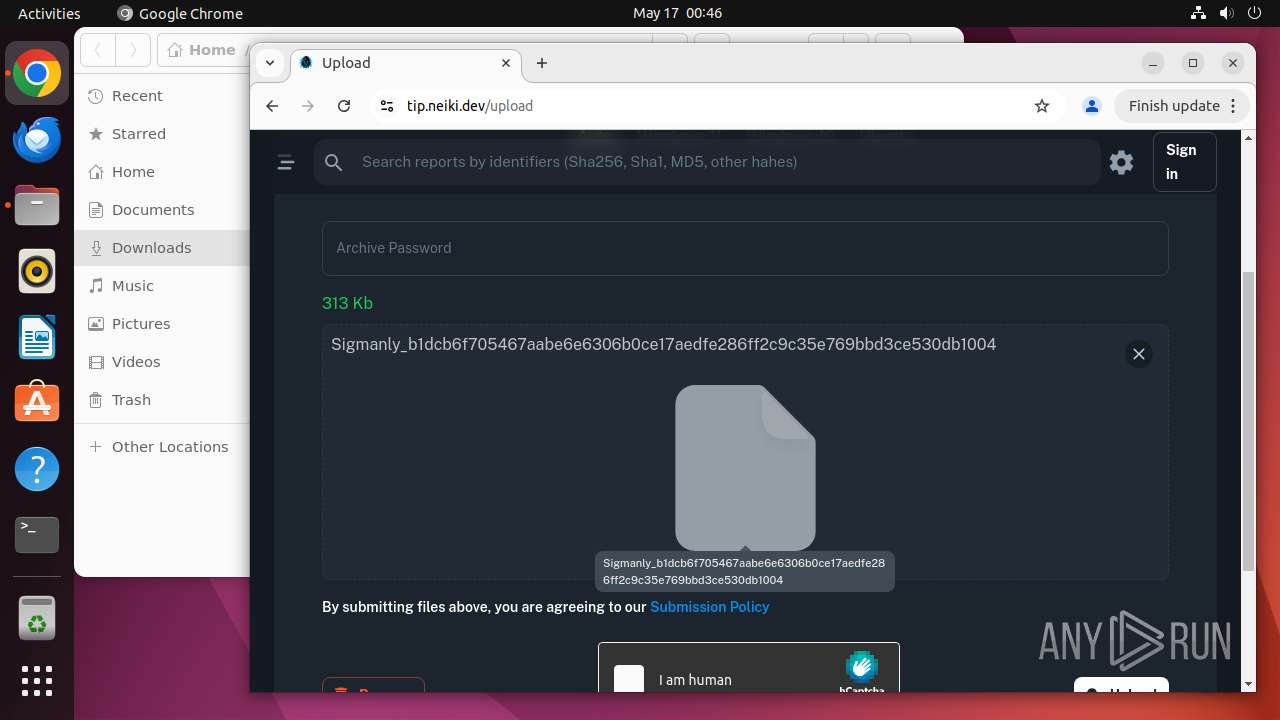
Task: Open the Chrome profile avatar
Action: coord(1092,106)
